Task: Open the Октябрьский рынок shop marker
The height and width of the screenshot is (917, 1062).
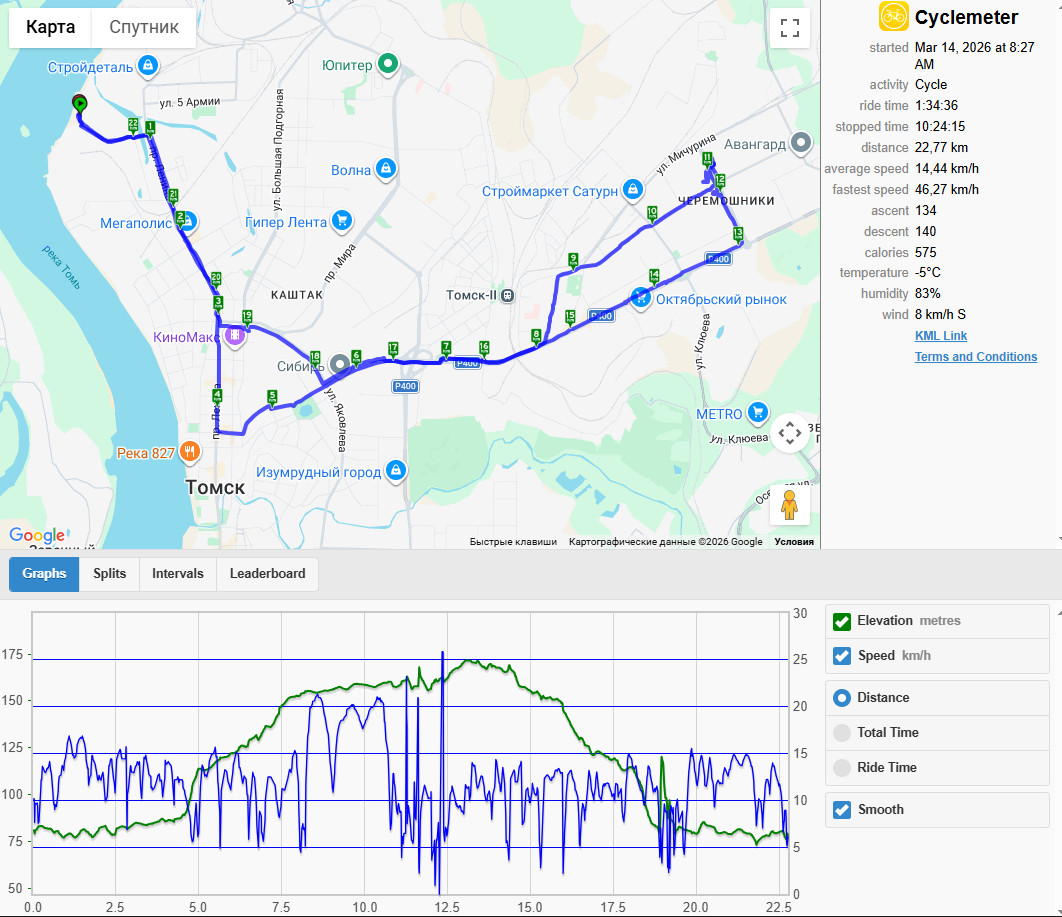Action: pyautogui.click(x=640, y=297)
